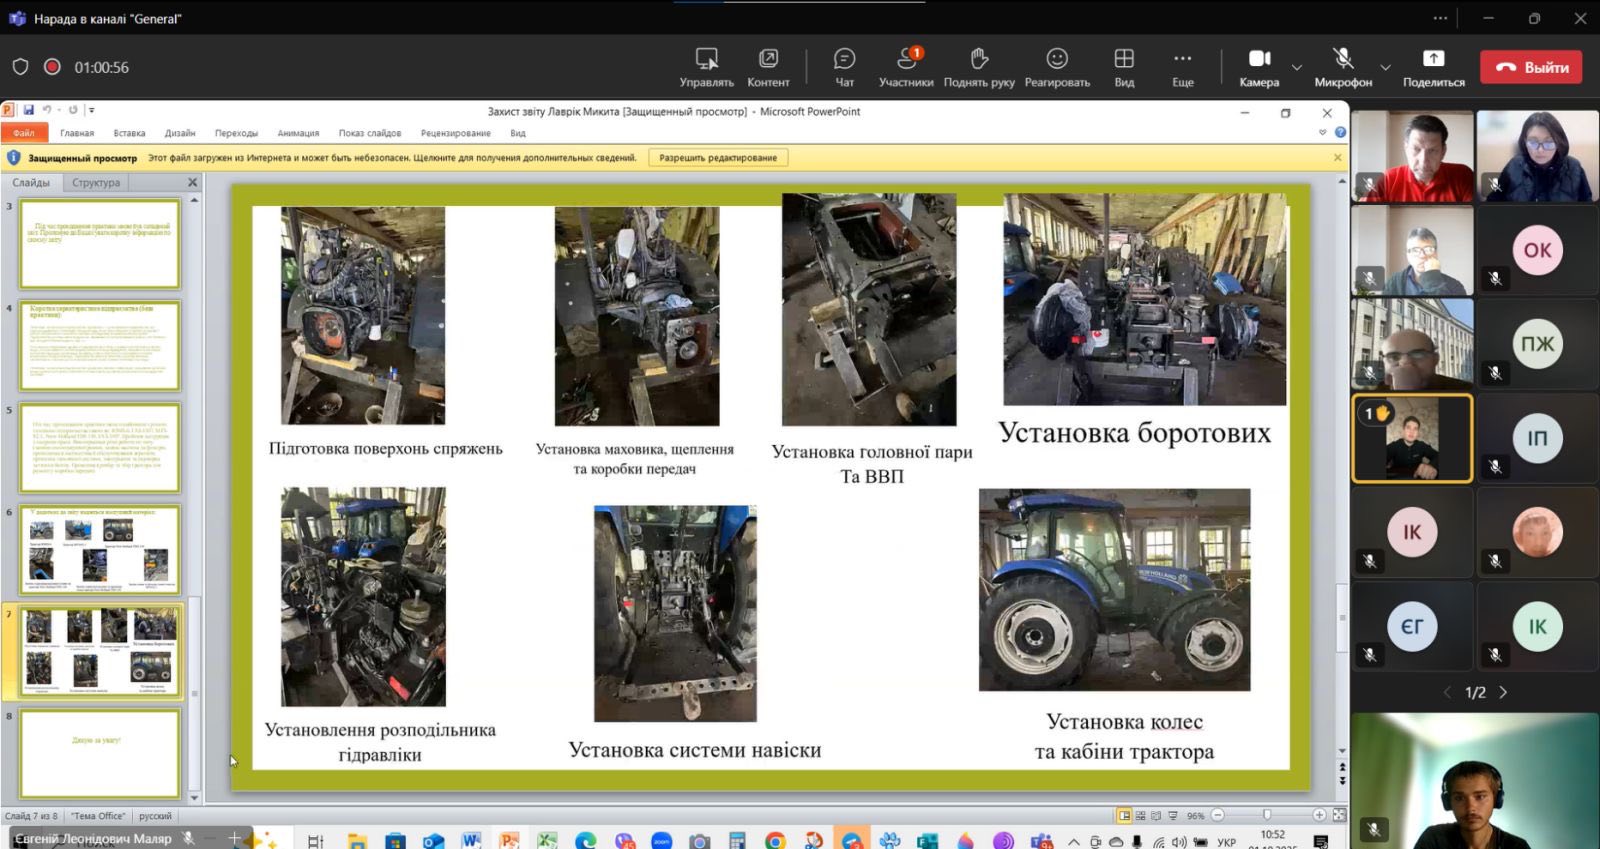Click the Share screen icon

point(1433,67)
